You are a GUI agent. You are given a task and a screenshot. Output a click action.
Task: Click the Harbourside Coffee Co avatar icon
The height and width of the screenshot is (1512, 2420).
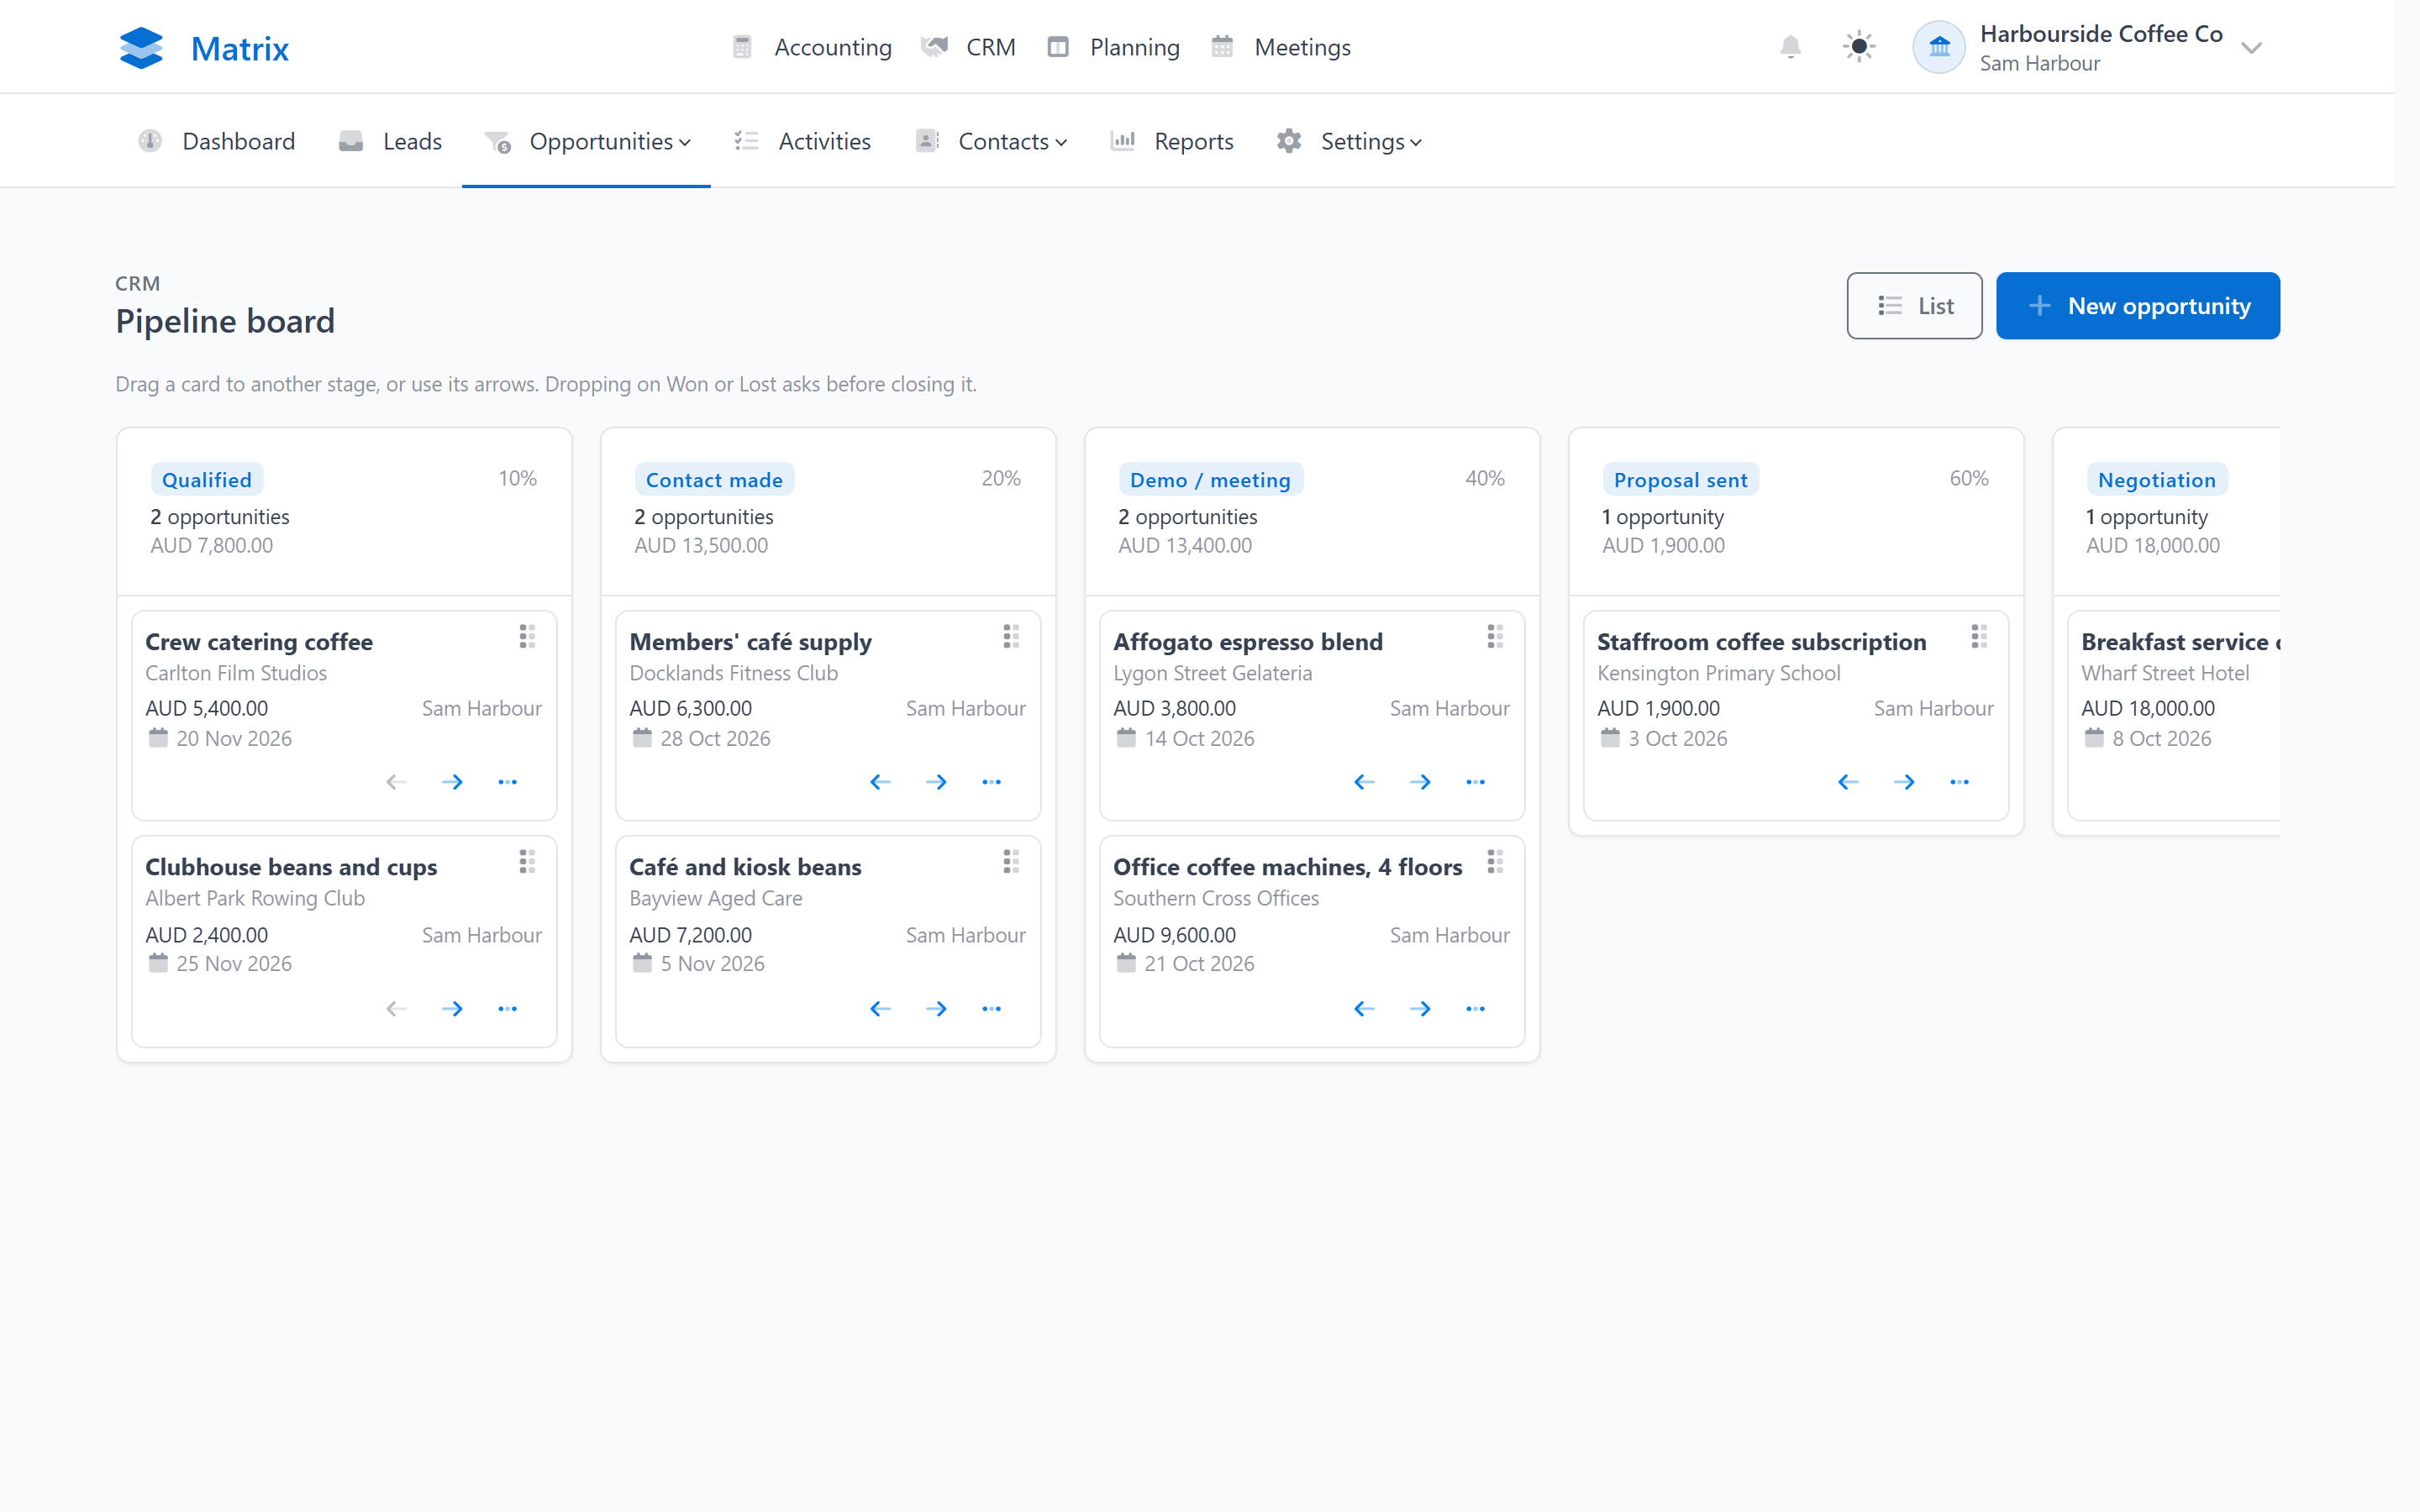(x=1939, y=47)
